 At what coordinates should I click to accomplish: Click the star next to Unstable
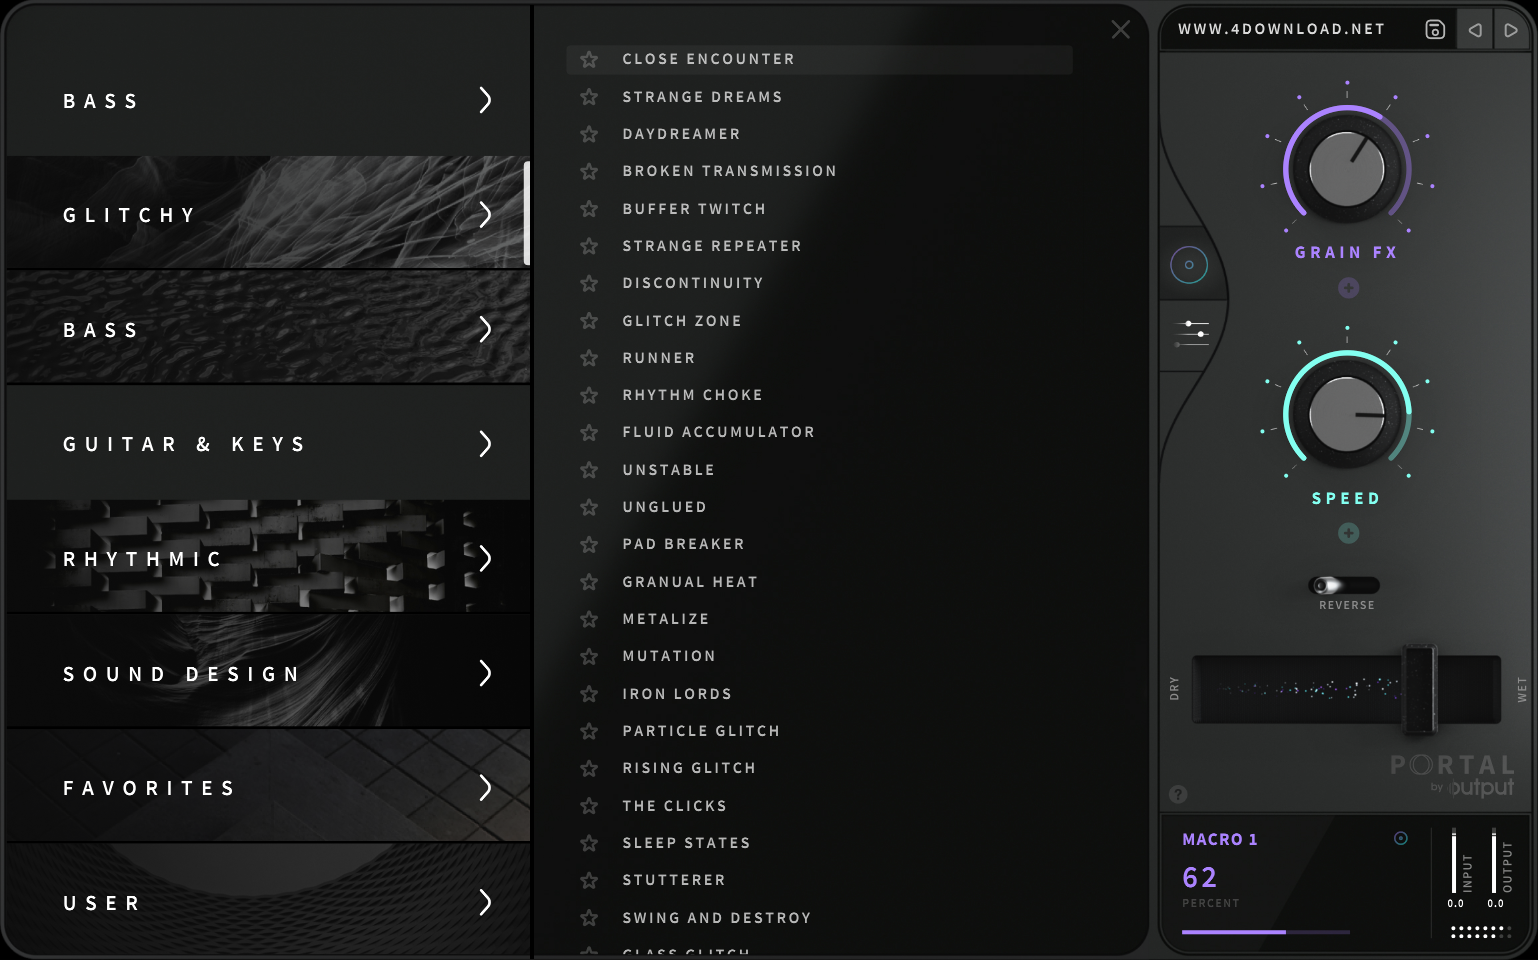click(589, 470)
